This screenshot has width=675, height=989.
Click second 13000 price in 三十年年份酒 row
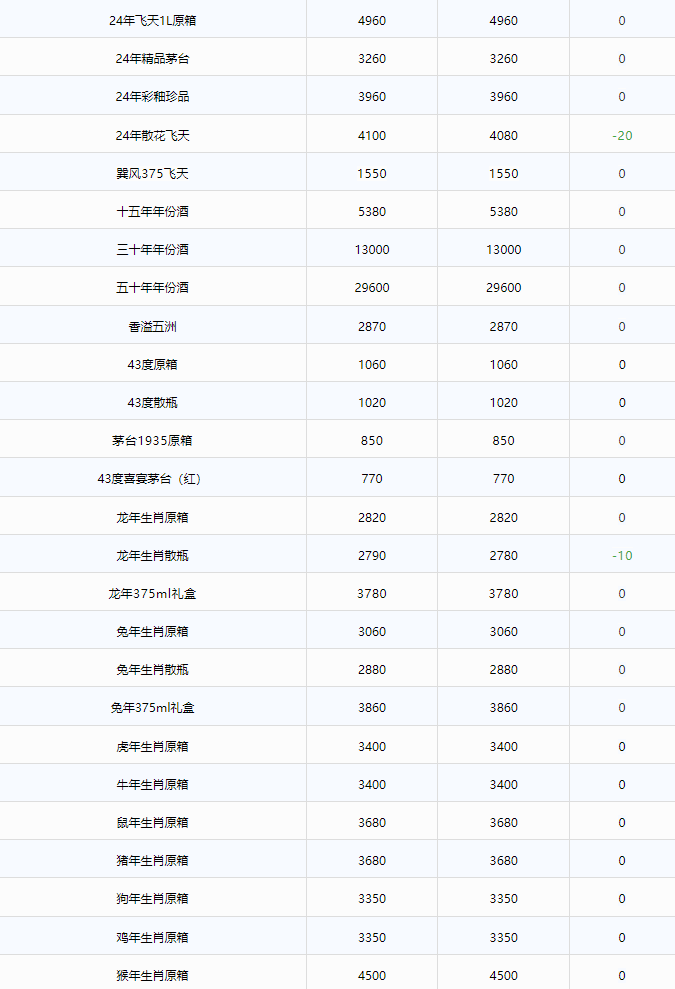(503, 249)
